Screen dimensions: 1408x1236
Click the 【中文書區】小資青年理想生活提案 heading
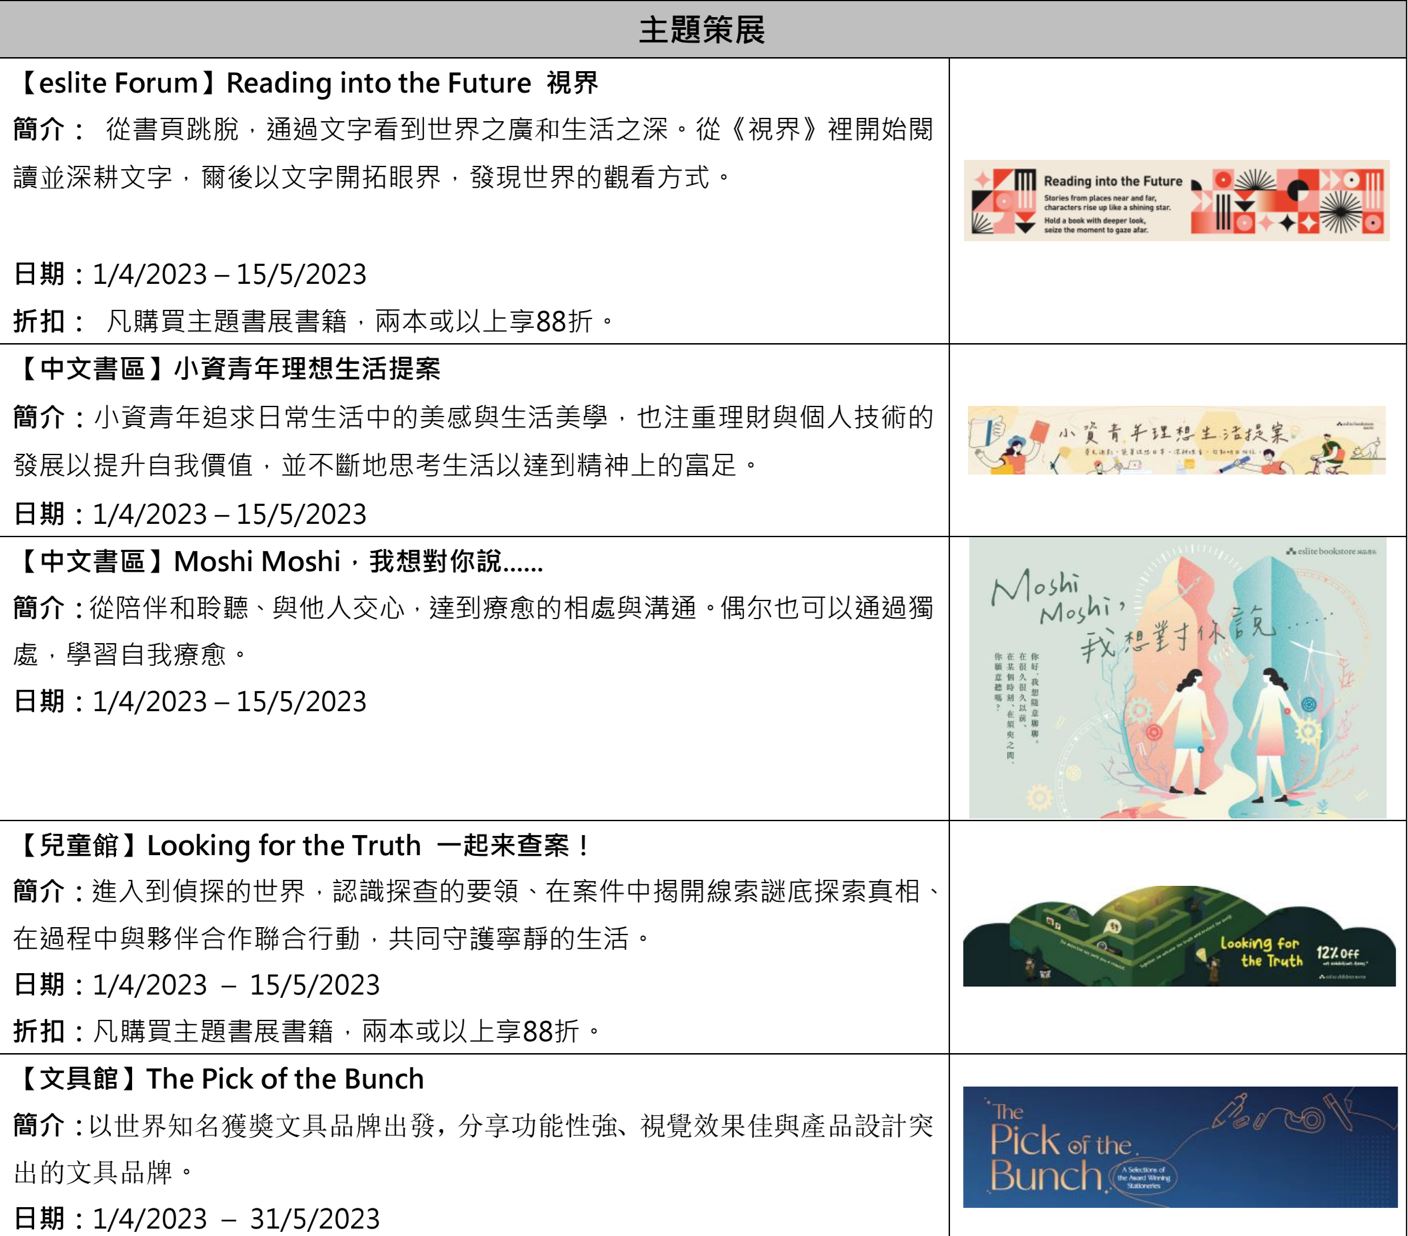(x=227, y=369)
